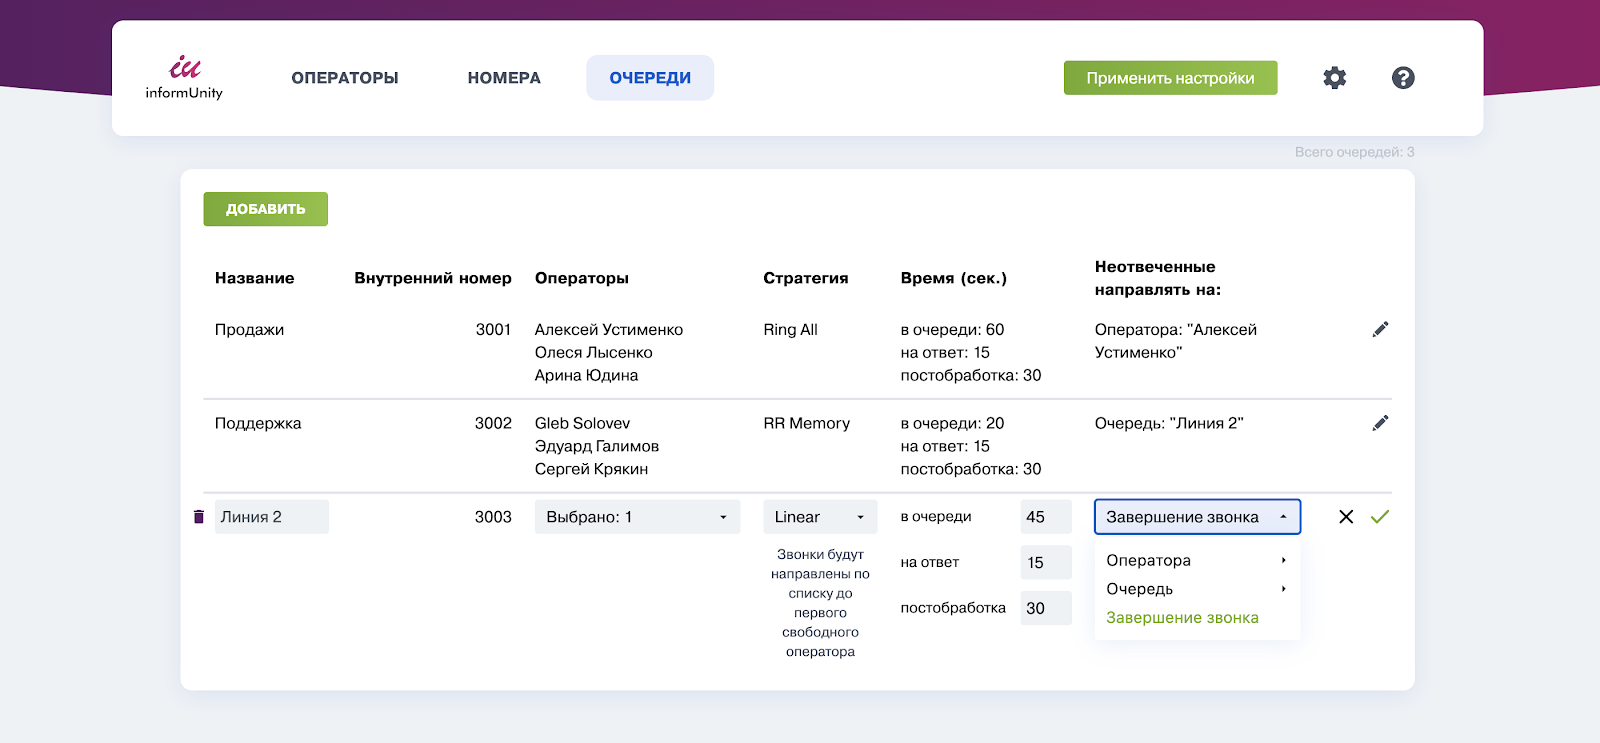This screenshot has width=1600, height=743.
Task: Click operator Алексей Устименко in Продажи row
Action: [609, 330]
